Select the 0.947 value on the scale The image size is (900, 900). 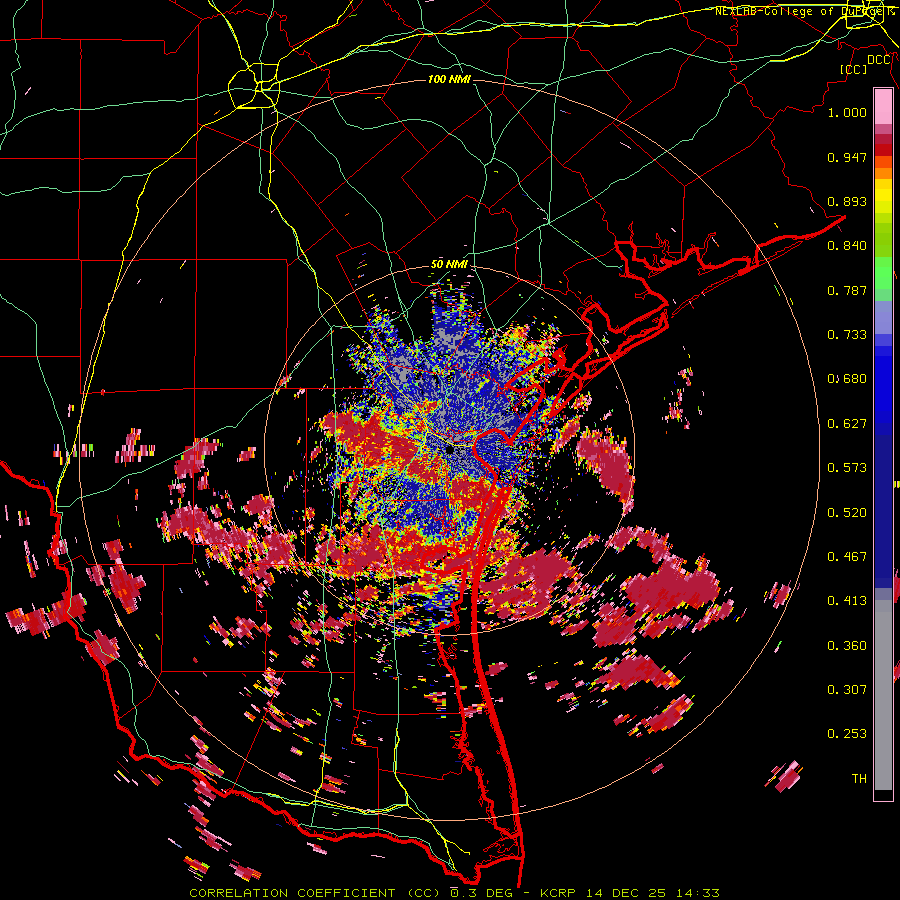tap(847, 157)
